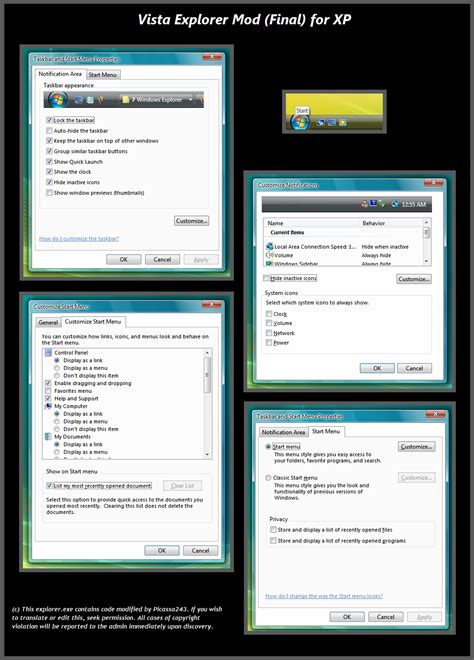Check the Power system icon checkbox

coord(269,343)
